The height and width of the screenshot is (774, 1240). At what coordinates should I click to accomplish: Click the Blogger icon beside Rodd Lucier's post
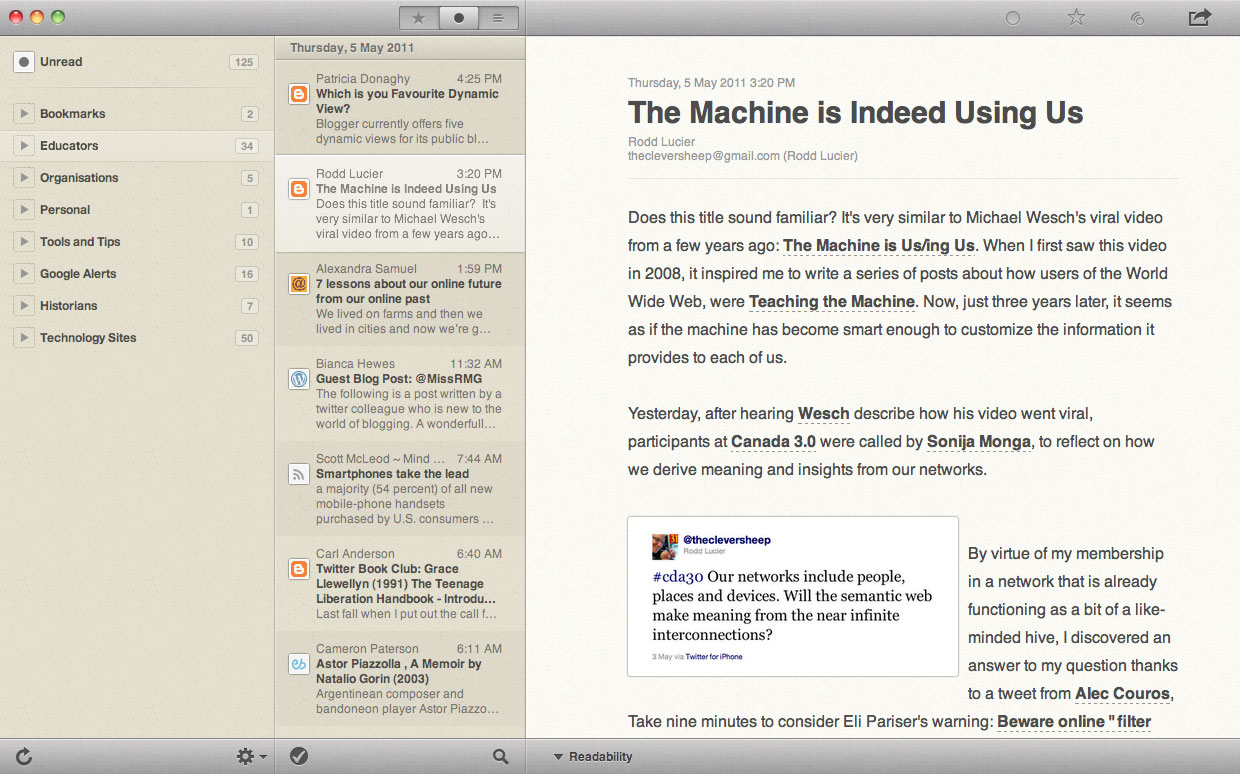pyautogui.click(x=298, y=189)
